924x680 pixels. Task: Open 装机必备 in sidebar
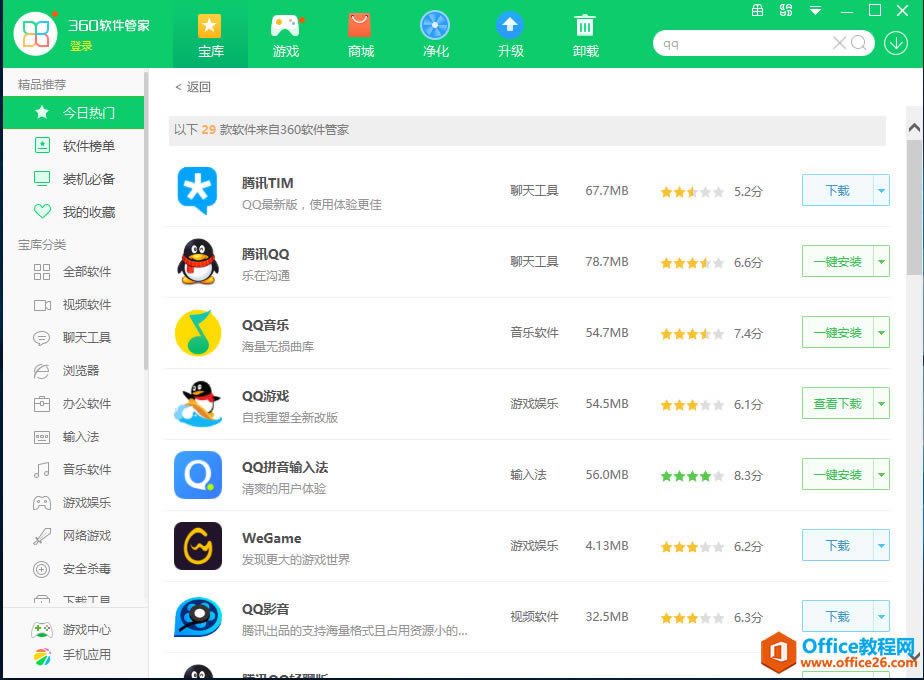tap(74, 179)
